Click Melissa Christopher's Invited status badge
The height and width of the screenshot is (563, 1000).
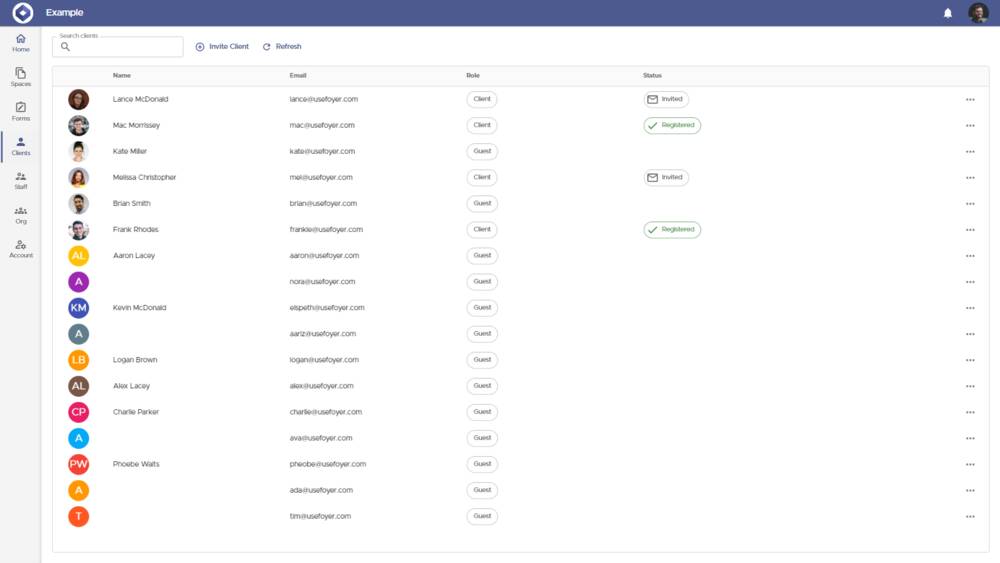point(666,178)
